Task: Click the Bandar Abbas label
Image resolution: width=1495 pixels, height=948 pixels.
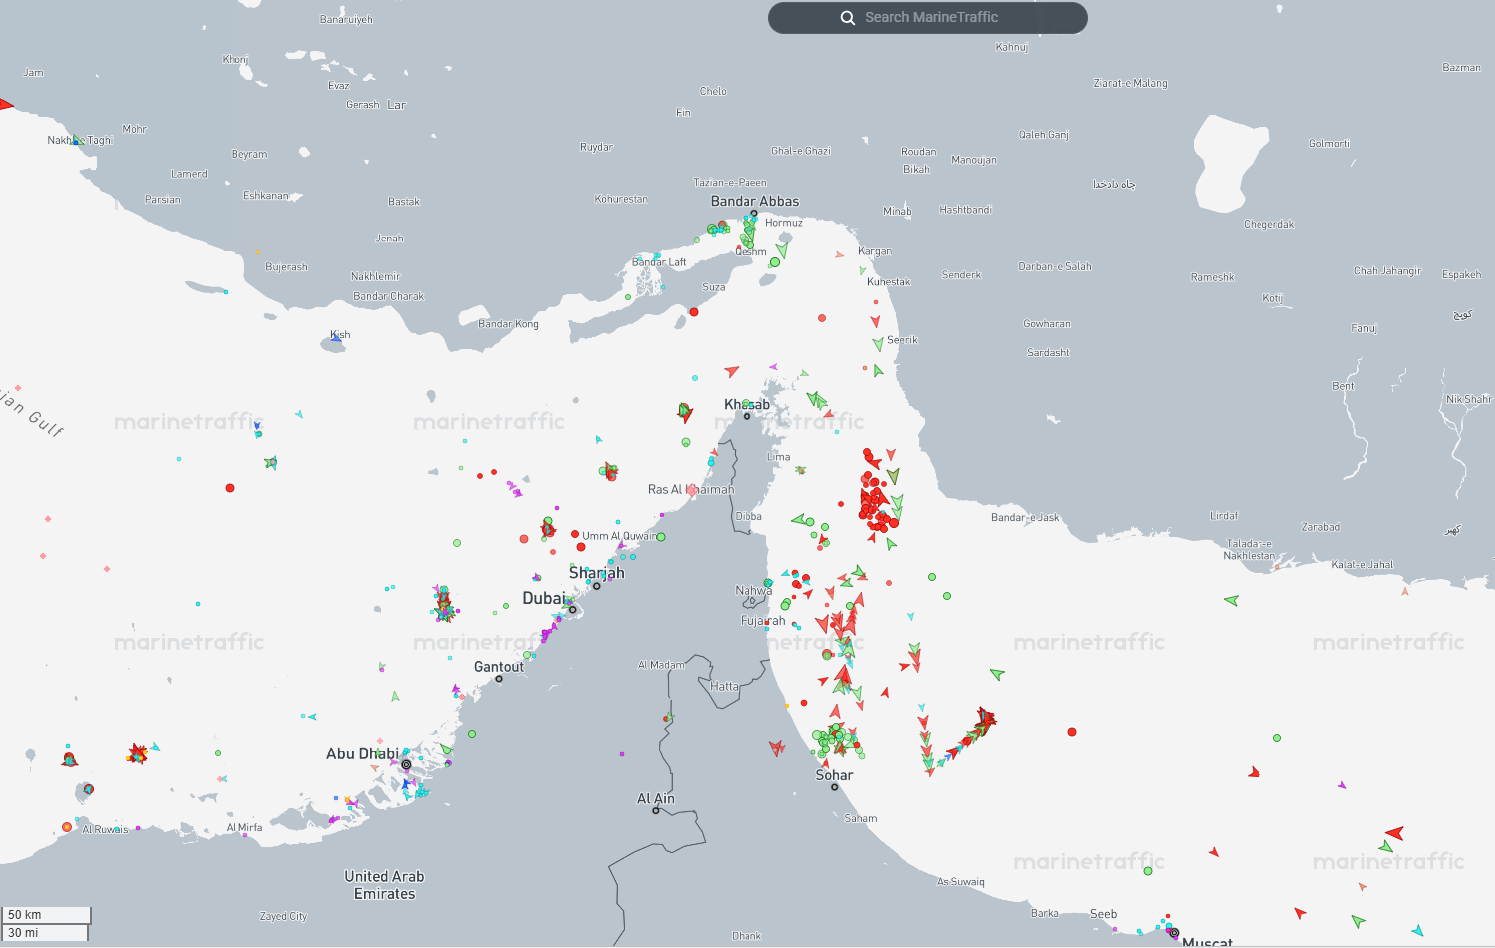Action: (x=755, y=201)
